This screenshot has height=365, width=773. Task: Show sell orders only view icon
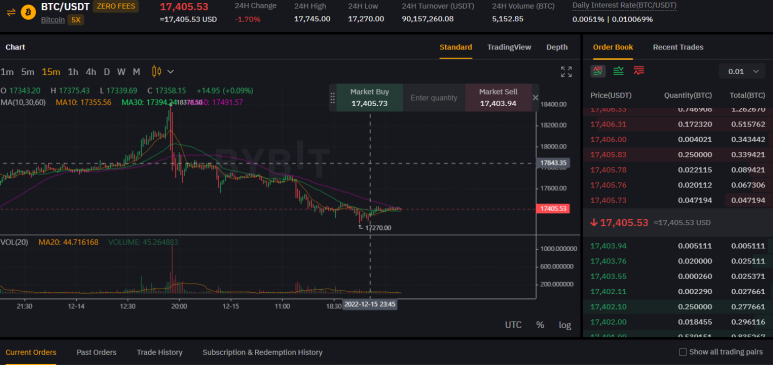[x=639, y=71]
